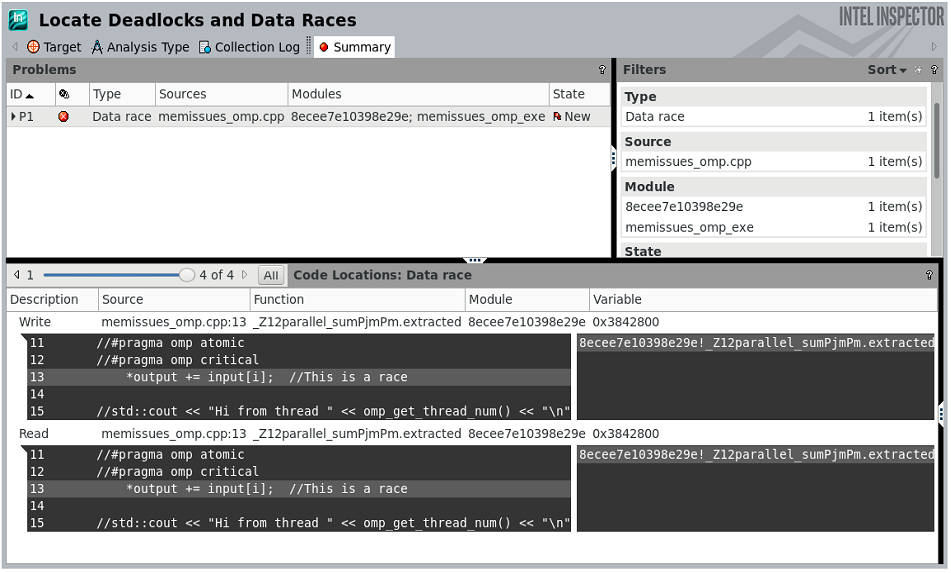
Task: Go to previous code location arrow
Action: [16, 275]
